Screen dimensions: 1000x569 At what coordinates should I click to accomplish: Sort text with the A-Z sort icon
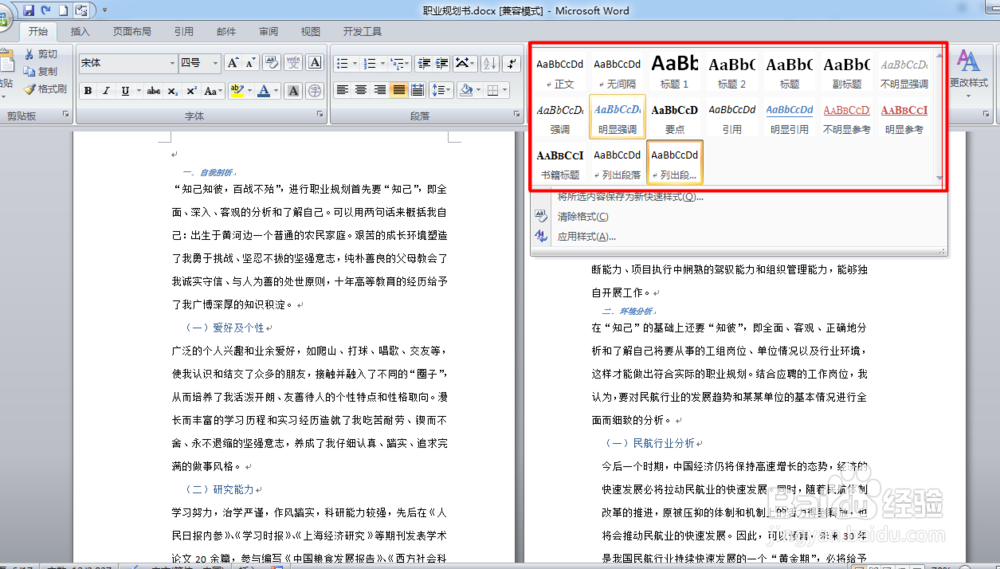click(490, 63)
